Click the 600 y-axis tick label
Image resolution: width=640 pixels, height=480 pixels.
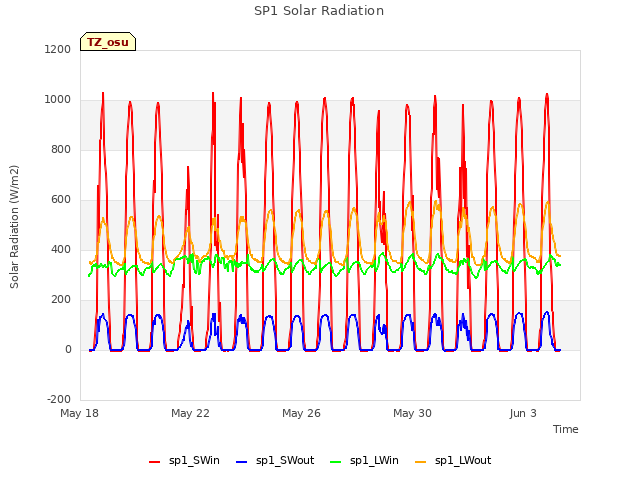pos(61,200)
